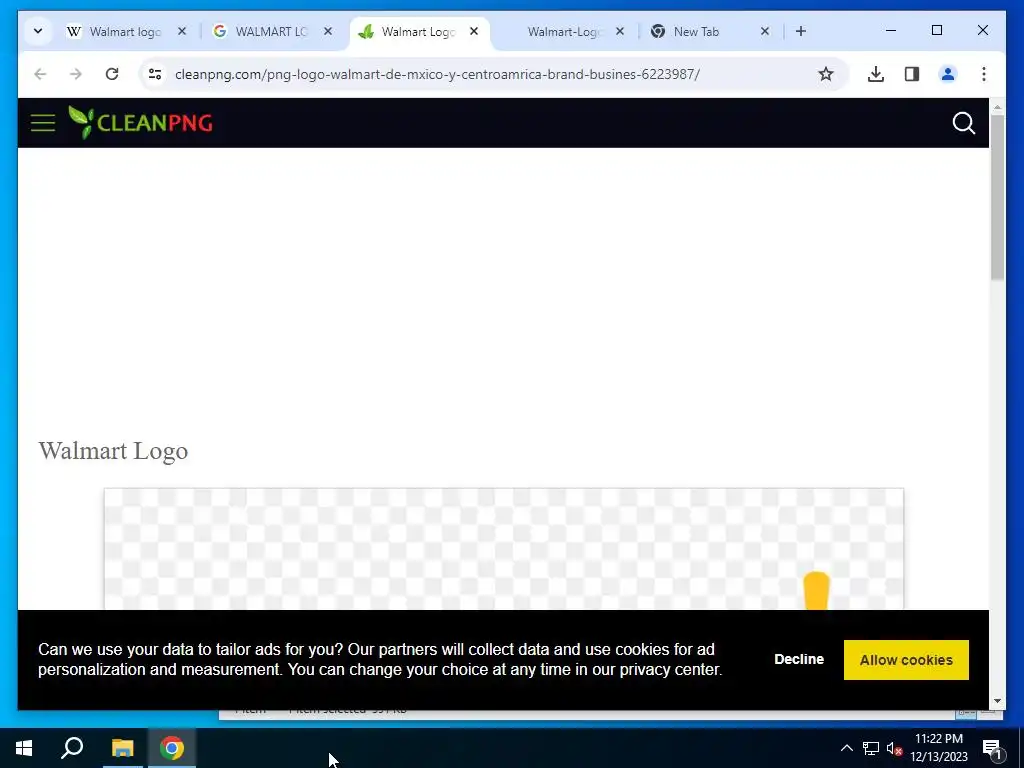
Task: Click the Walmart Logo heading text
Action: click(113, 451)
